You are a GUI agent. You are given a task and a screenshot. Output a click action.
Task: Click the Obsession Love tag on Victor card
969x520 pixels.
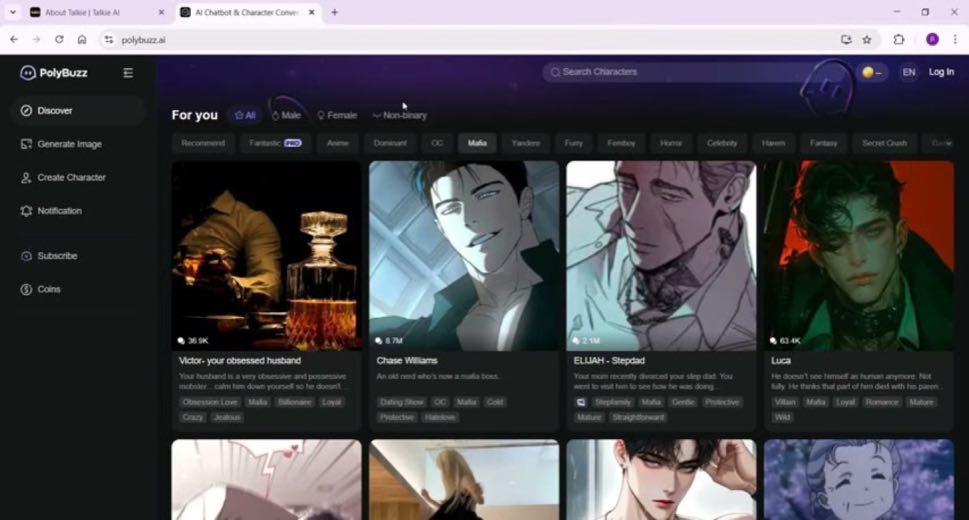[x=210, y=402]
